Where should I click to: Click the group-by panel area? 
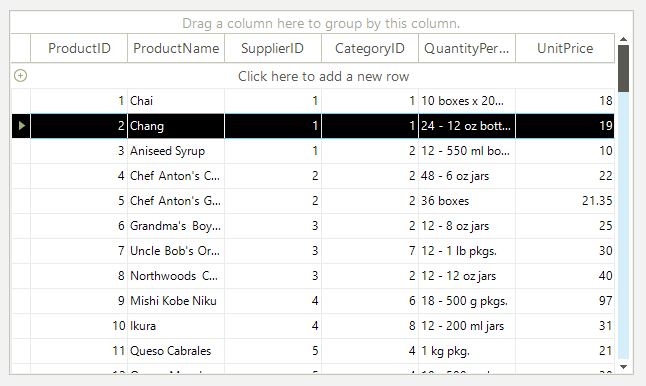coord(321,23)
